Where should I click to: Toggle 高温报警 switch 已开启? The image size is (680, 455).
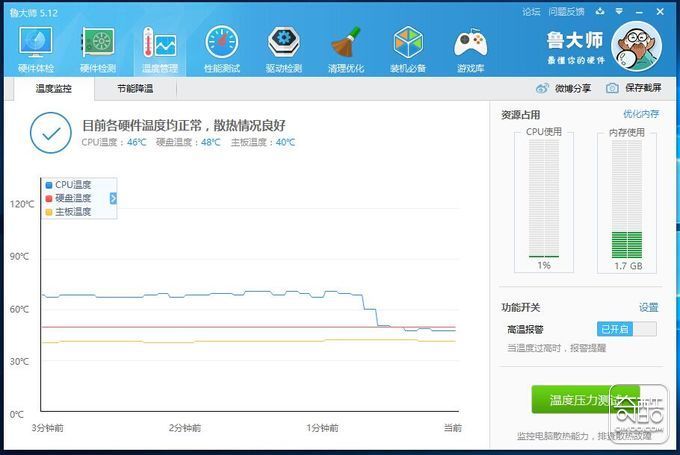click(x=627, y=329)
